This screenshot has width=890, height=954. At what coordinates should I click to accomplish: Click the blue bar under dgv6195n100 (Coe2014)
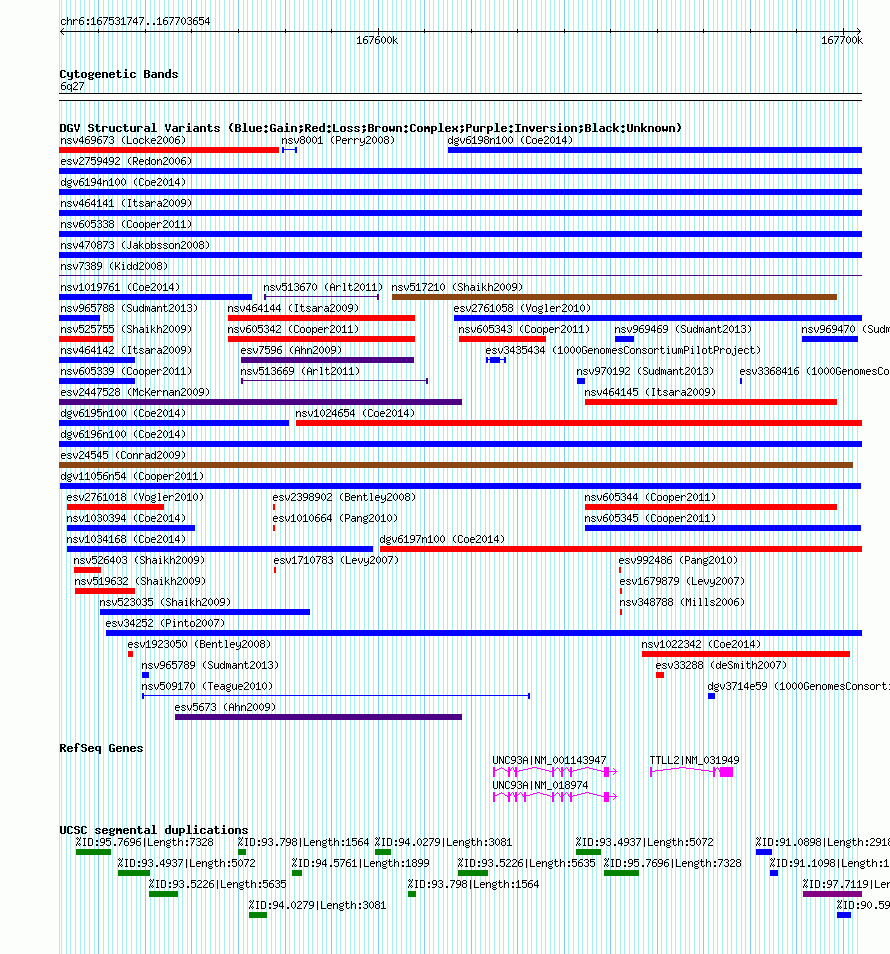tap(174, 423)
